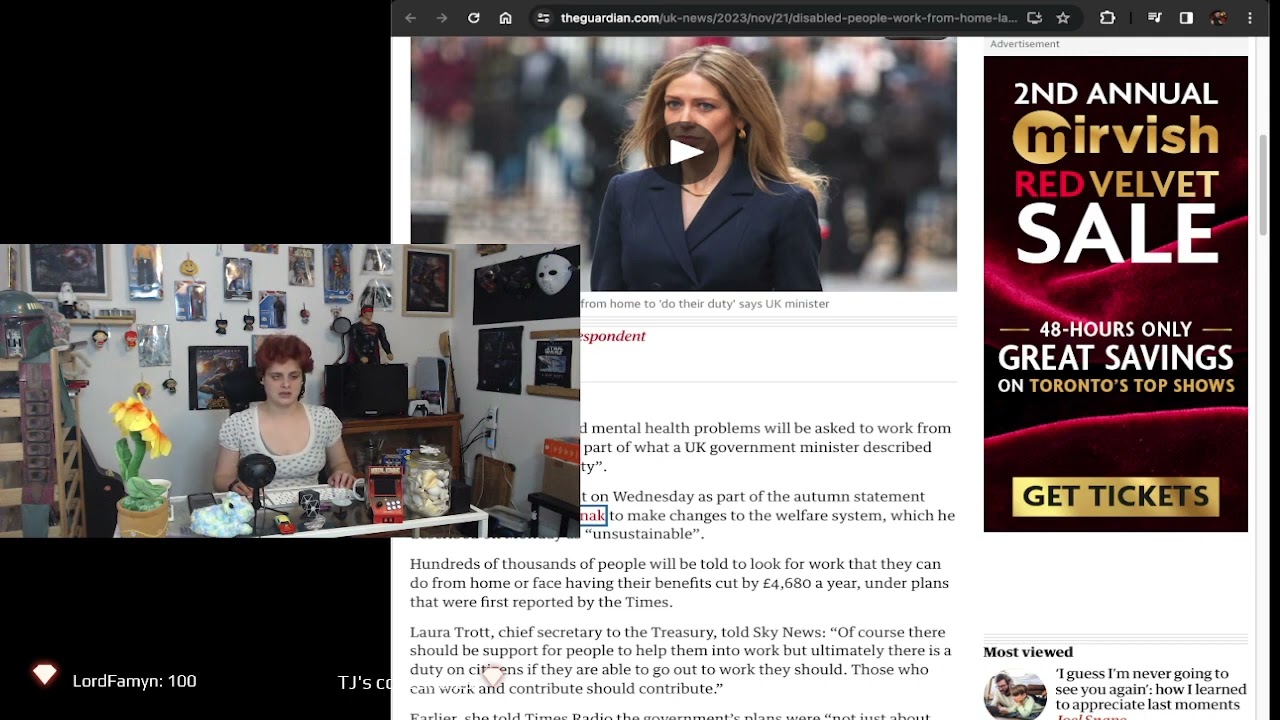Click the 'Advertisement' label above the ad
The image size is (1280, 720).
[1025, 44]
